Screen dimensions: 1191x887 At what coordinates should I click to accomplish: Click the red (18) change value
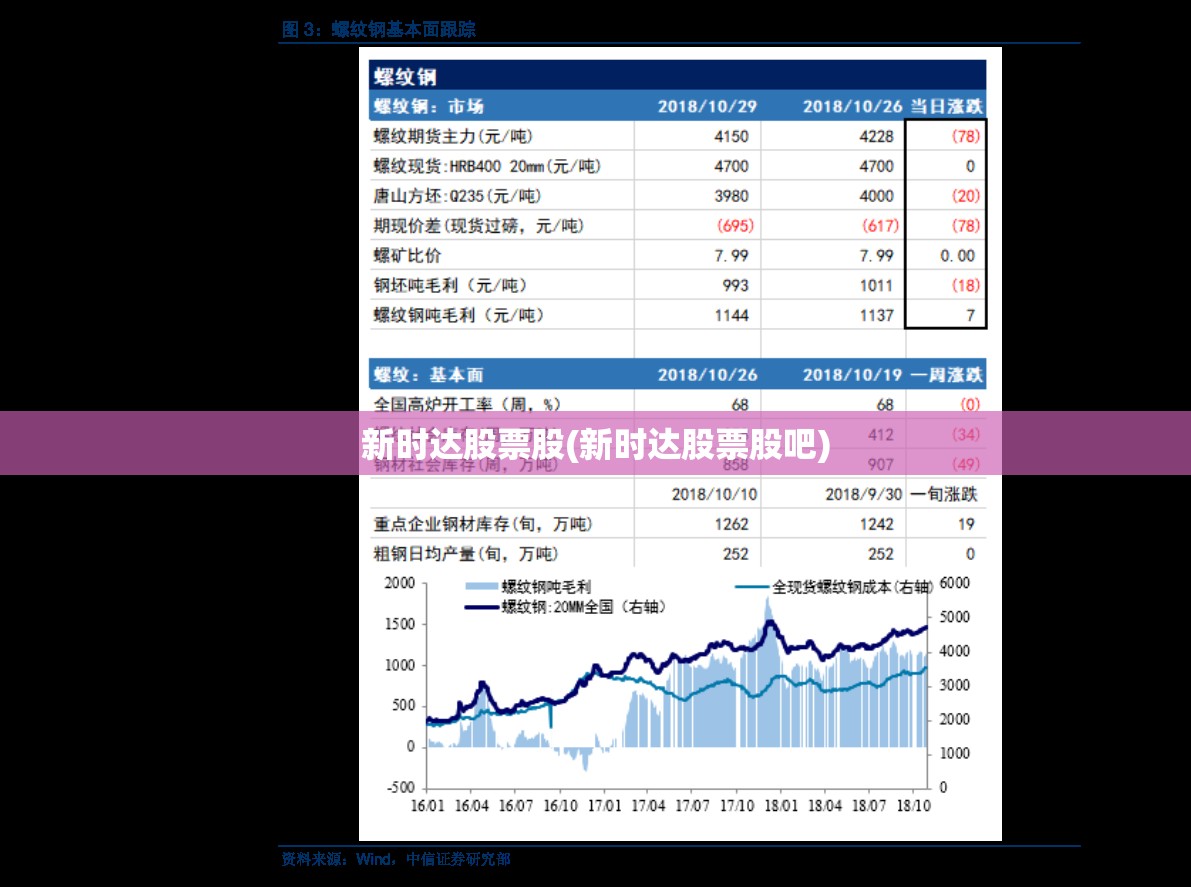965,286
